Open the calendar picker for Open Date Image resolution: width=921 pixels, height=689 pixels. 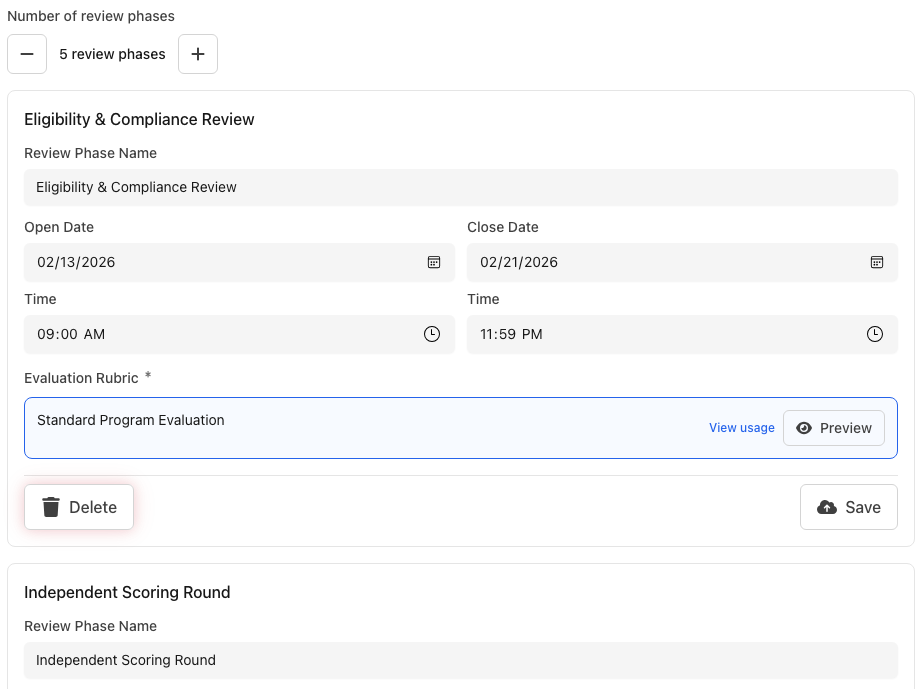tap(433, 262)
